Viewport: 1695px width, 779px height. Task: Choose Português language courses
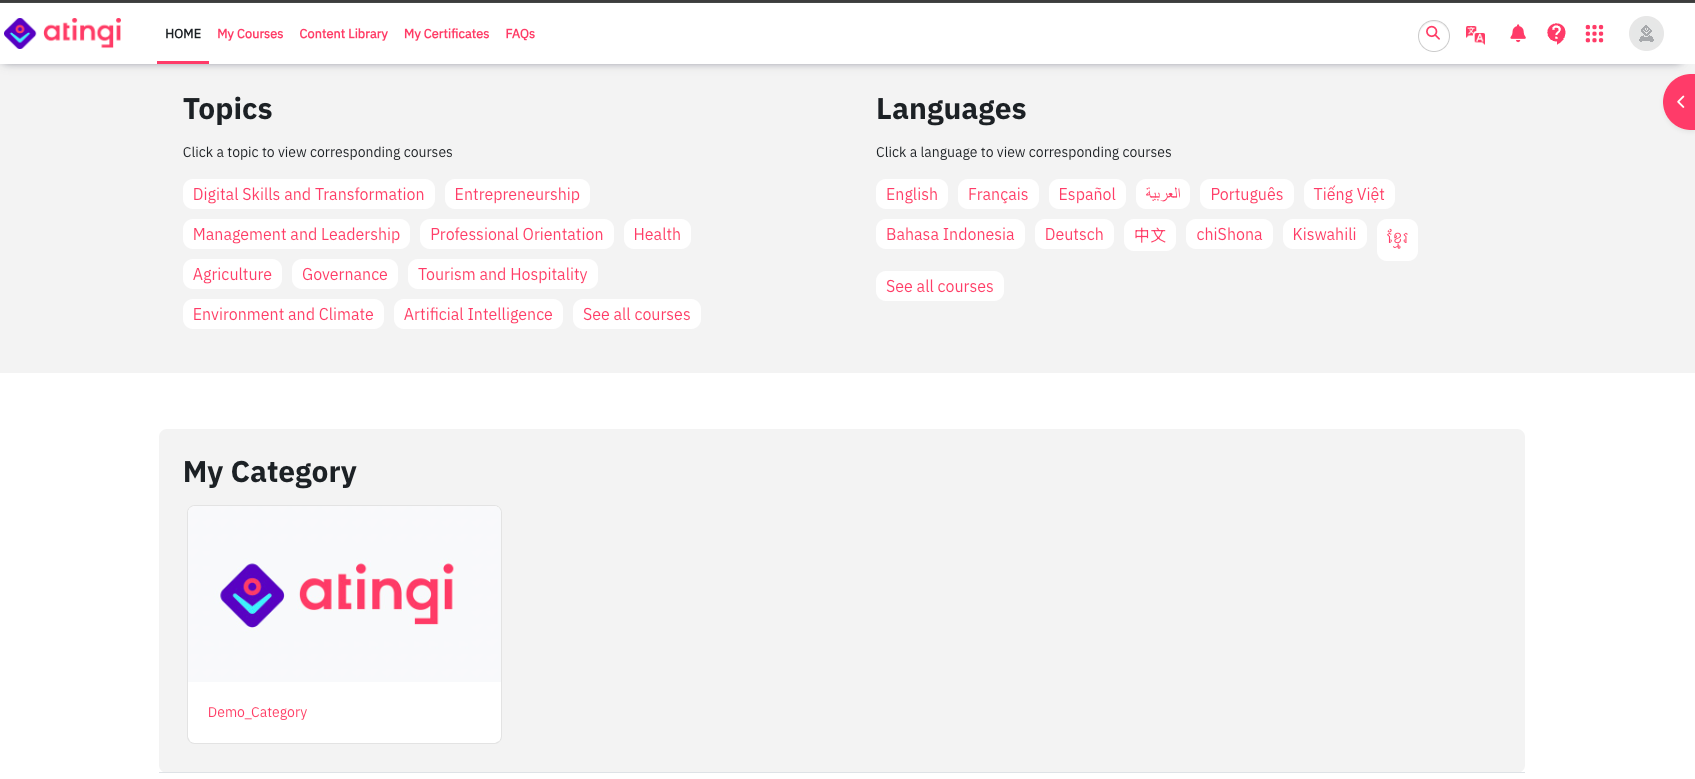[1247, 194]
